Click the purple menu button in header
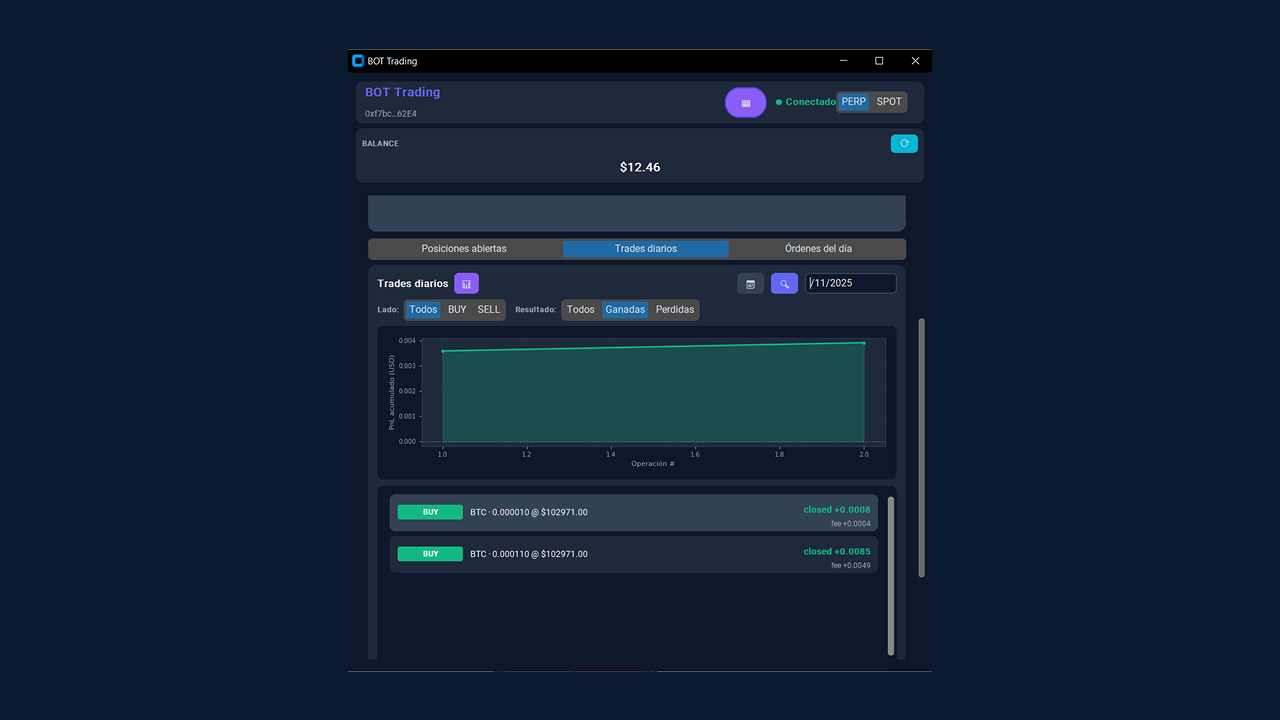The height and width of the screenshot is (720, 1280). point(745,103)
